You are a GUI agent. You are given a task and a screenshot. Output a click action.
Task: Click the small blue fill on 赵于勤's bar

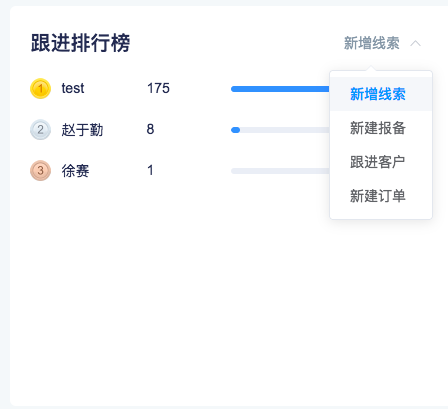click(235, 130)
